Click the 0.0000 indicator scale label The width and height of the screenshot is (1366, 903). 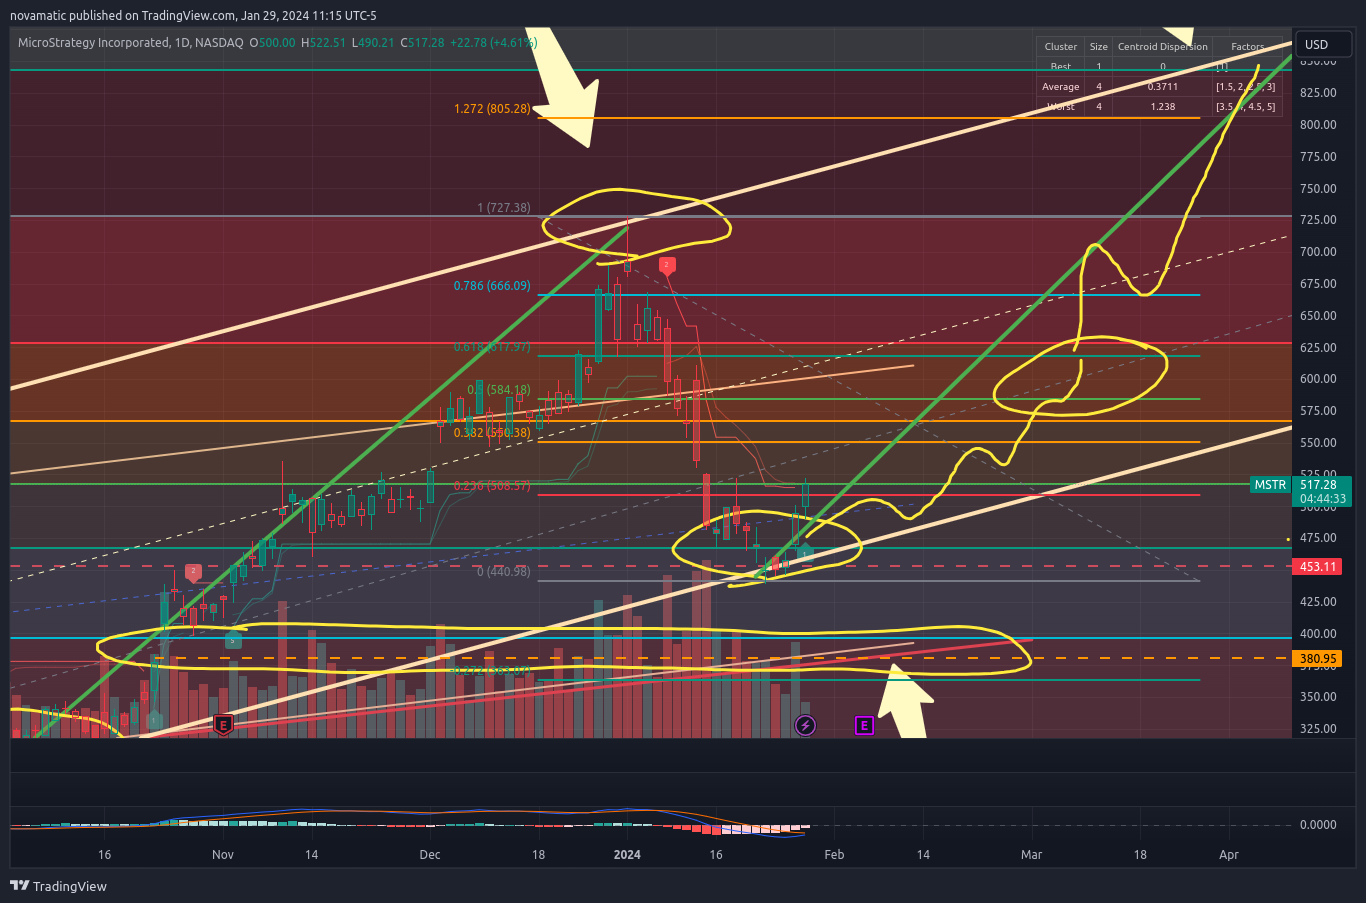click(x=1318, y=825)
